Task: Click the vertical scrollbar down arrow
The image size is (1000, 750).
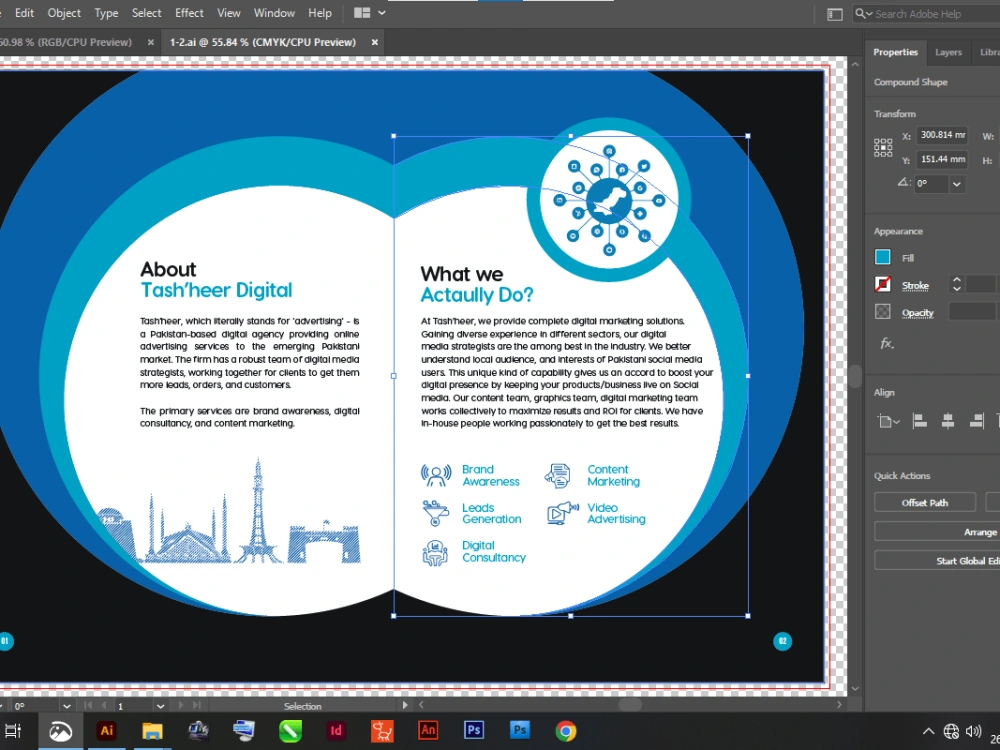Action: [855, 689]
